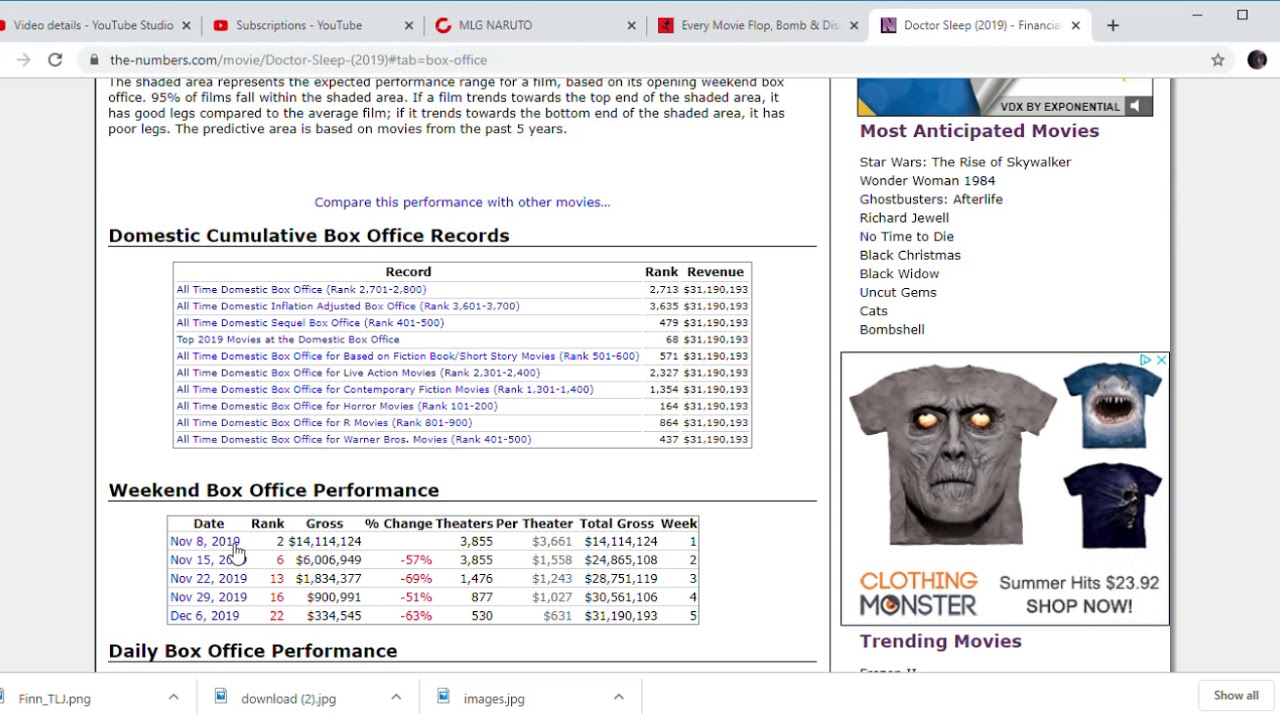Expand options for images.jpg download
1280x720 pixels.
[618, 697]
